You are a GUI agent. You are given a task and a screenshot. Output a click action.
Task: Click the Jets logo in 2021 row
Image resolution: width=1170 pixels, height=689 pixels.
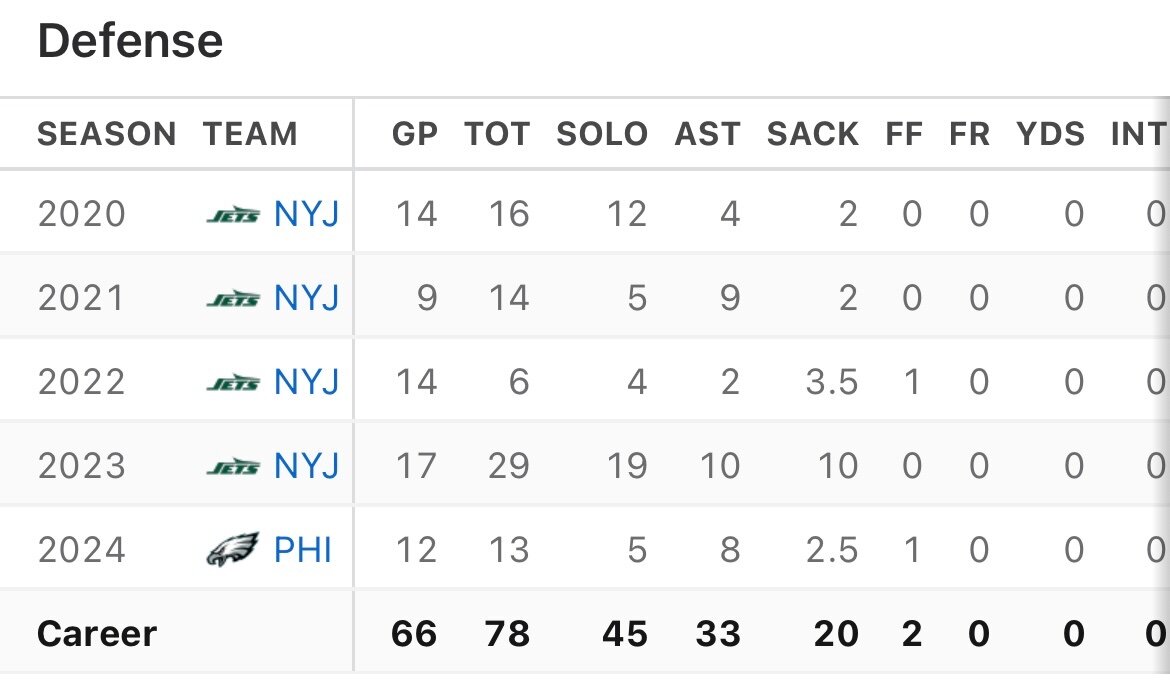[x=233, y=299]
